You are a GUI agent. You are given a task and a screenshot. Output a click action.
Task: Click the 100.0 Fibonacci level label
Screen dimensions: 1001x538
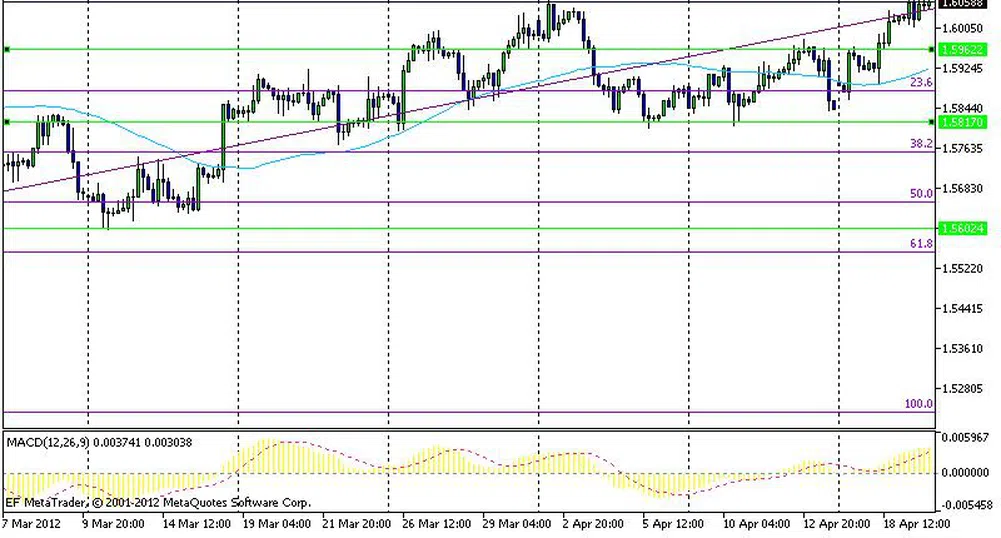pos(918,404)
